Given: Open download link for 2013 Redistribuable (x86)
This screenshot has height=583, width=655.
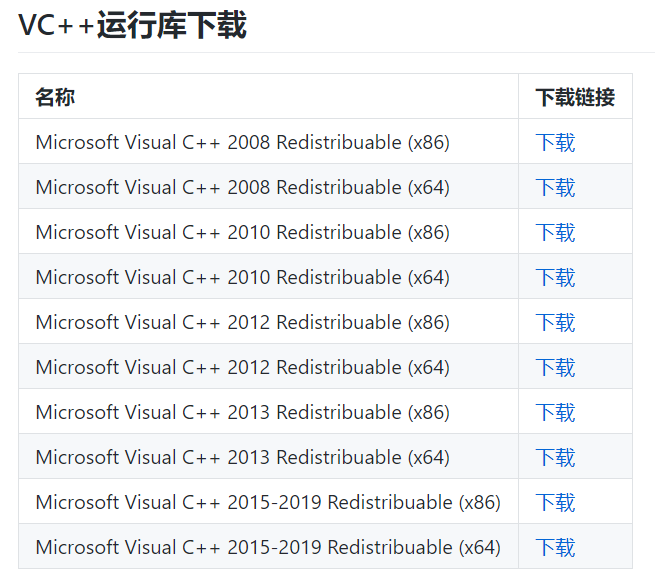Looking at the screenshot, I should (555, 413).
